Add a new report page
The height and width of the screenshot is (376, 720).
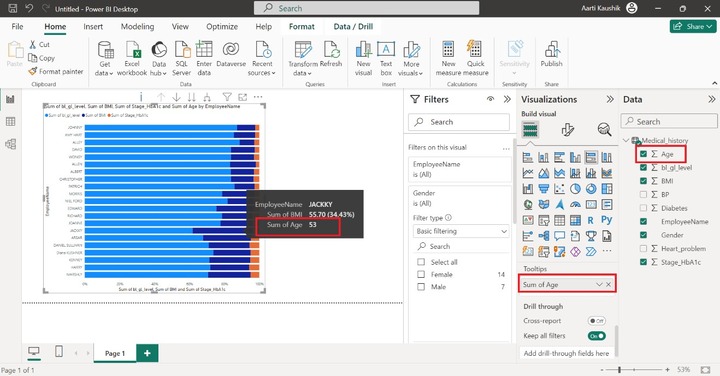pos(147,353)
